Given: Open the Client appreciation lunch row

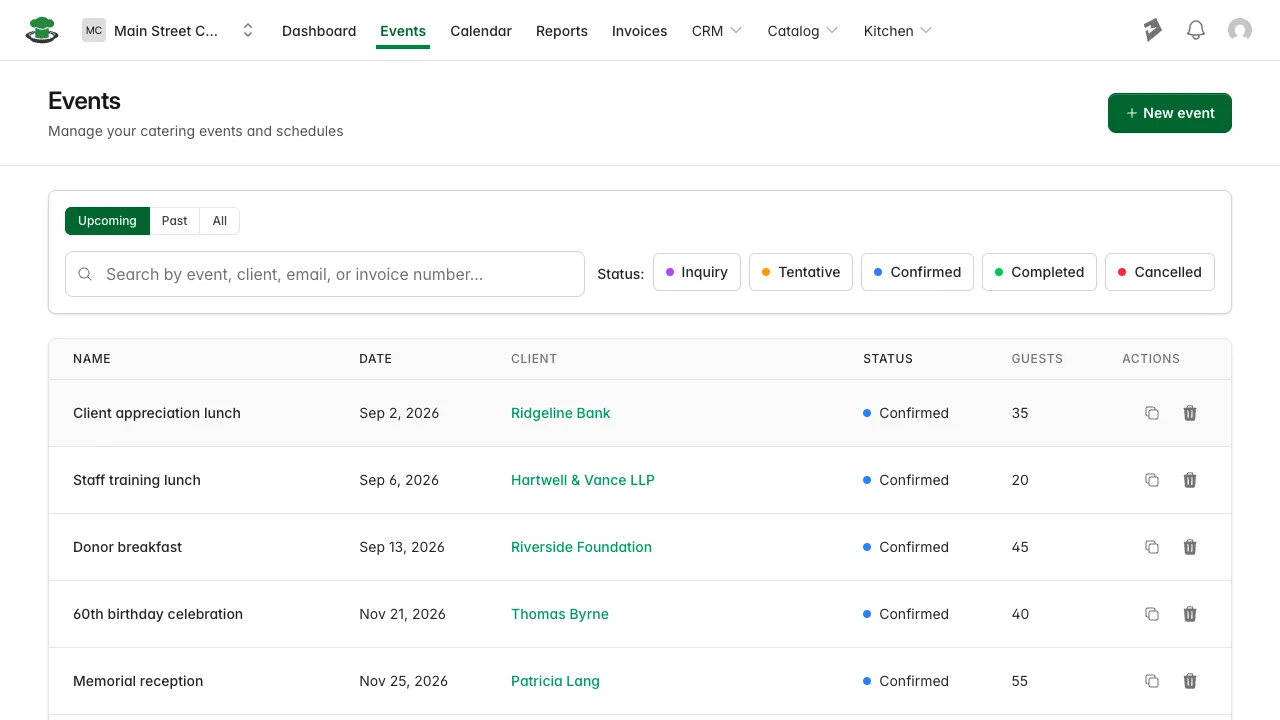Looking at the screenshot, I should click(x=640, y=413).
